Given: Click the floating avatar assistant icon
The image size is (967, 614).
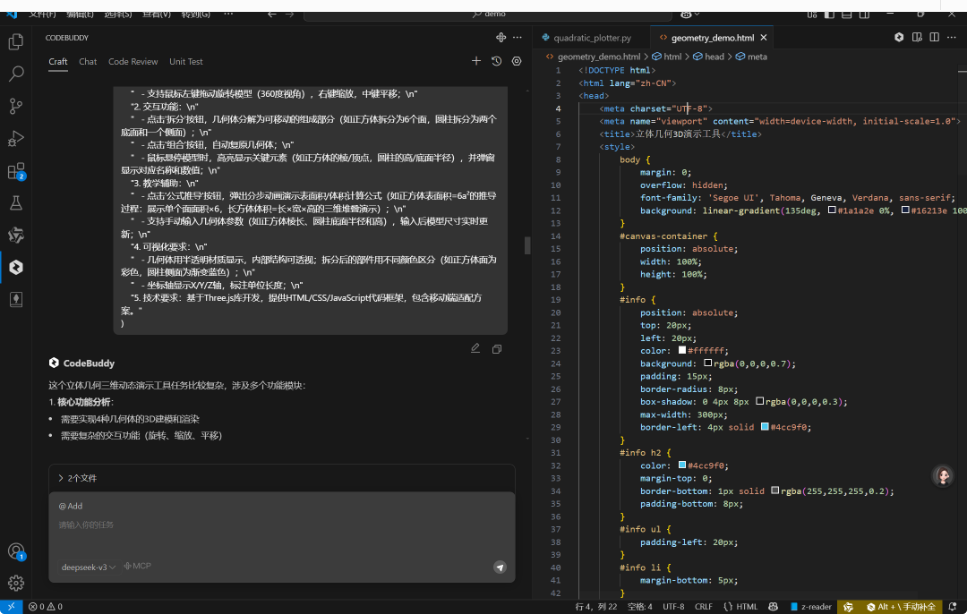Looking at the screenshot, I should tap(943, 476).
